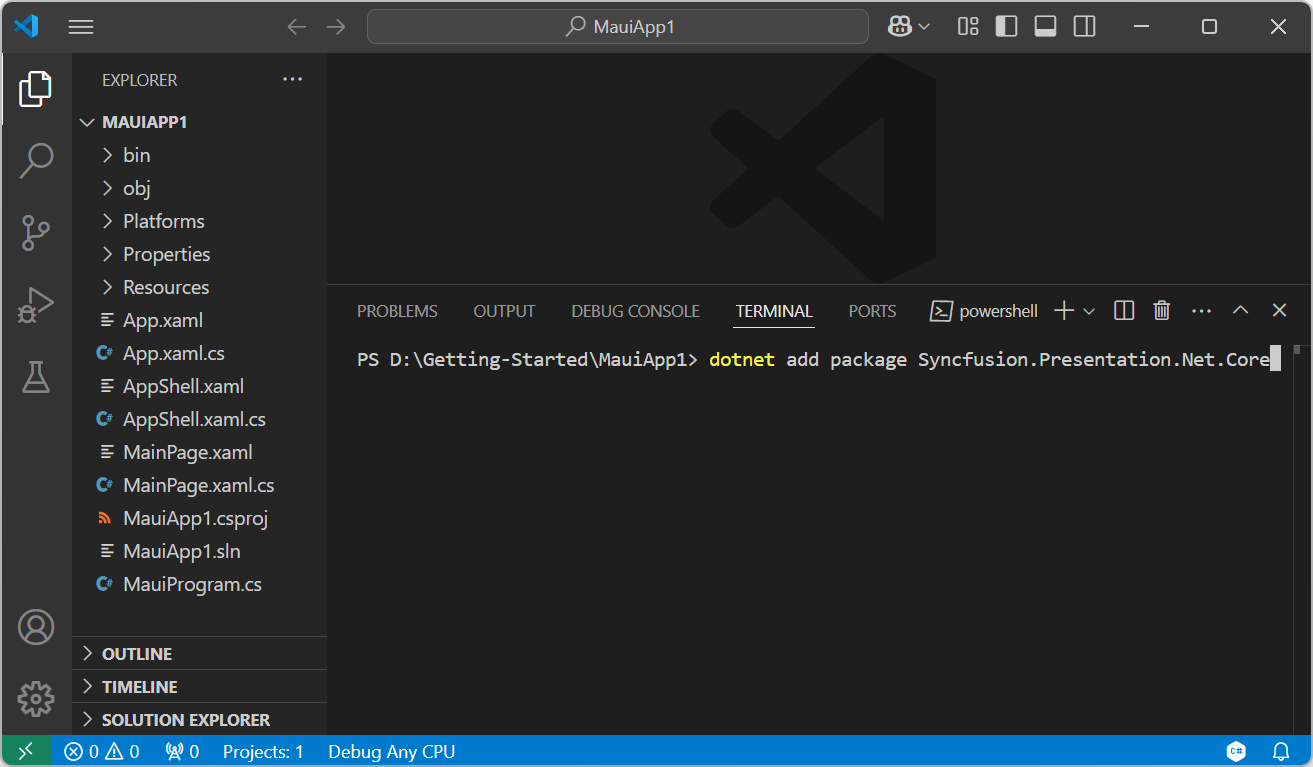This screenshot has width=1313, height=767.
Task: Open notifications bell
Action: (1281, 751)
